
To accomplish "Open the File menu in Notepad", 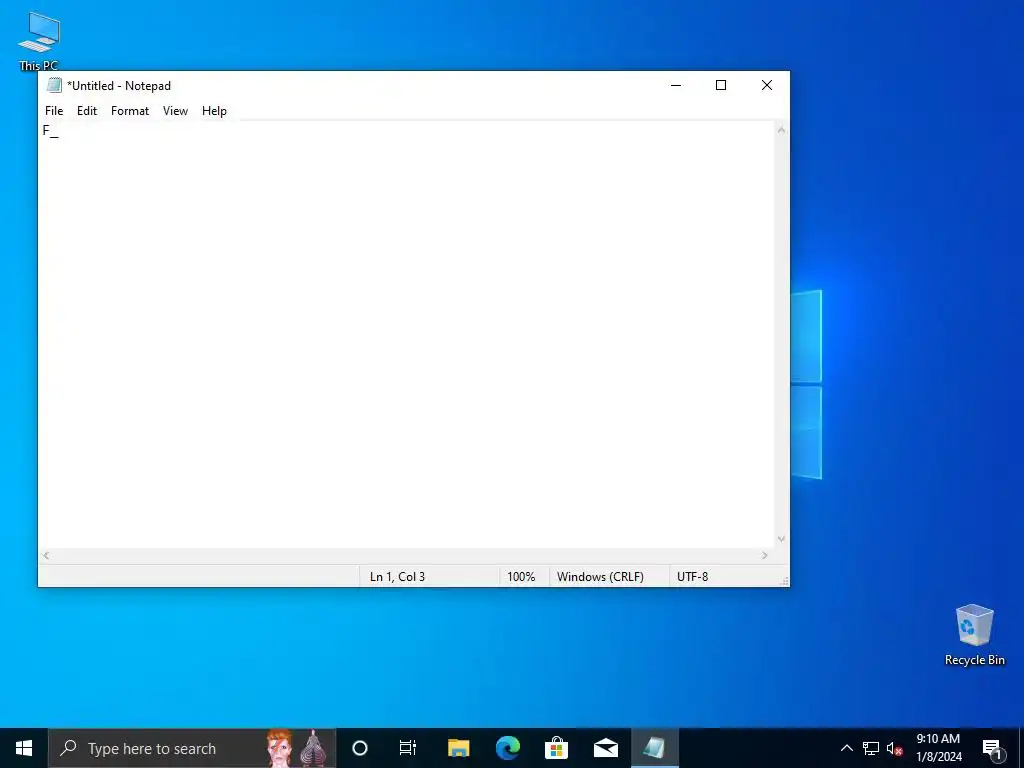I will click(x=54, y=111).
